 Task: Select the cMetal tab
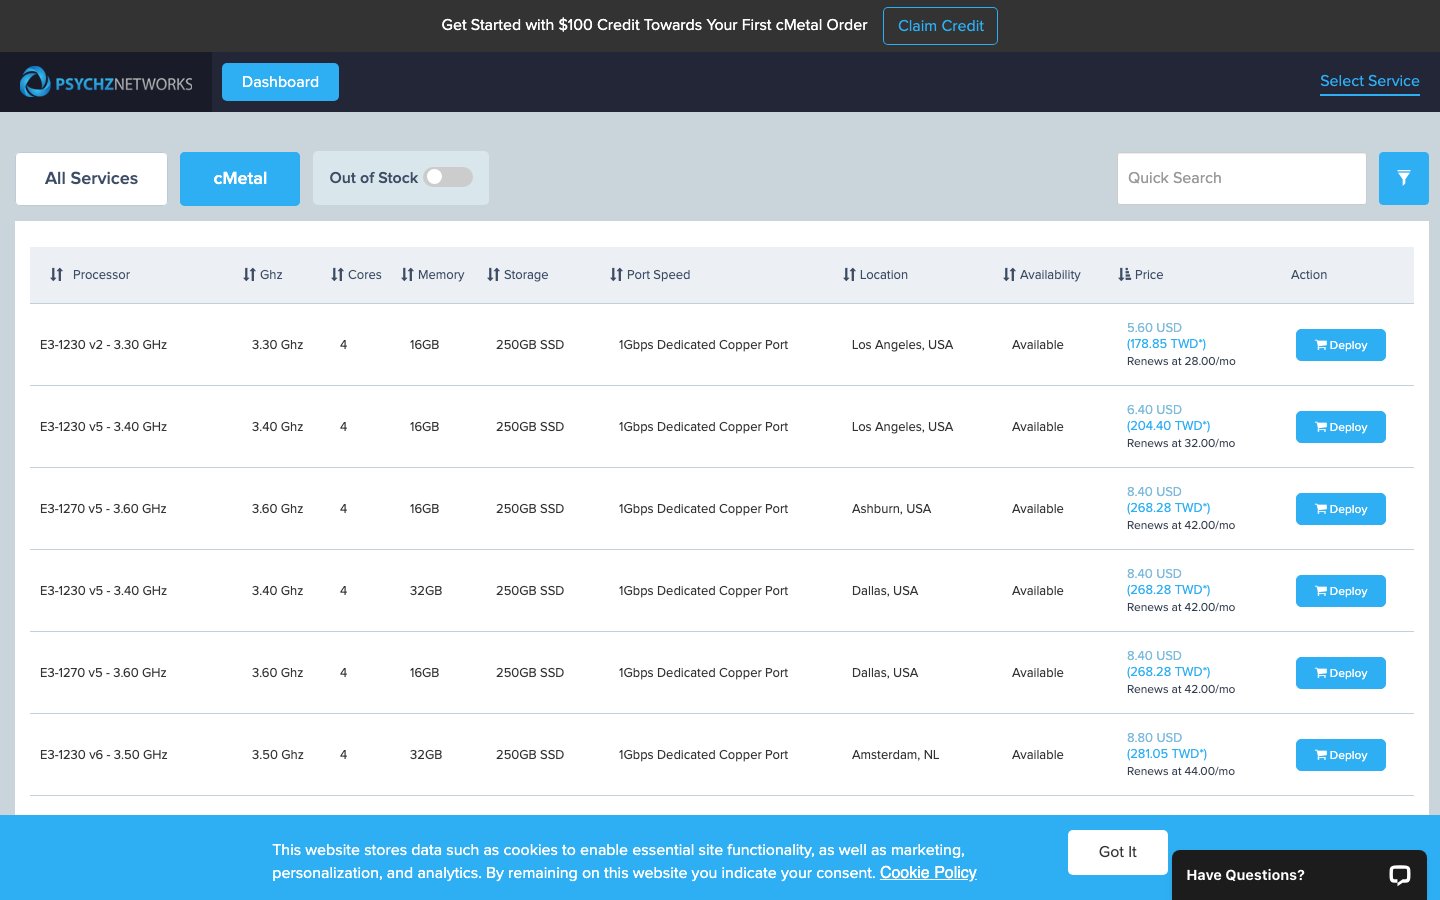point(240,179)
